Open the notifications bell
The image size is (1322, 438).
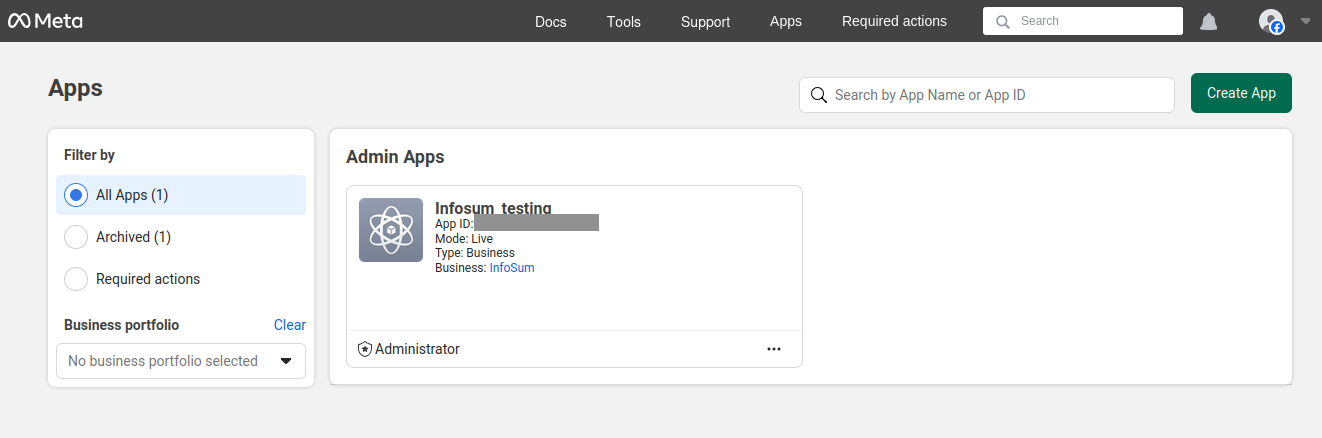click(x=1209, y=21)
